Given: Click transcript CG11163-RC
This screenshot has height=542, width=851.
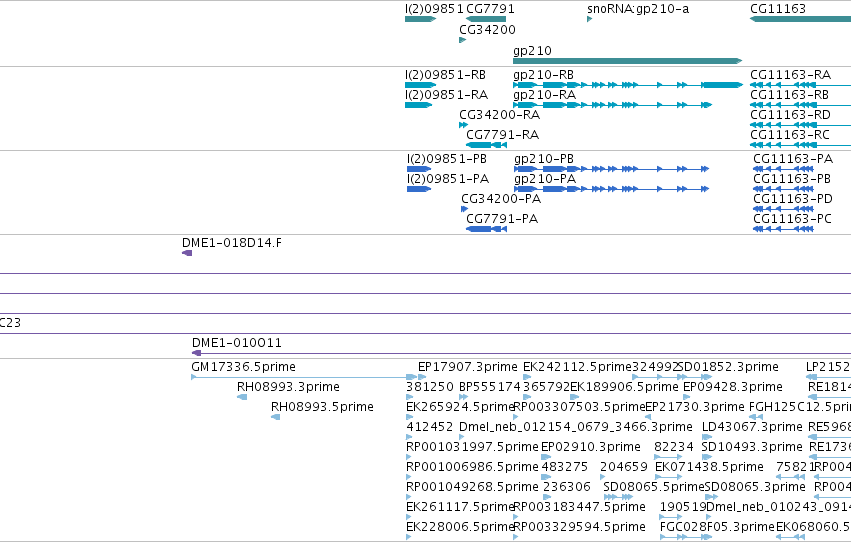Looking at the screenshot, I should [801, 145].
